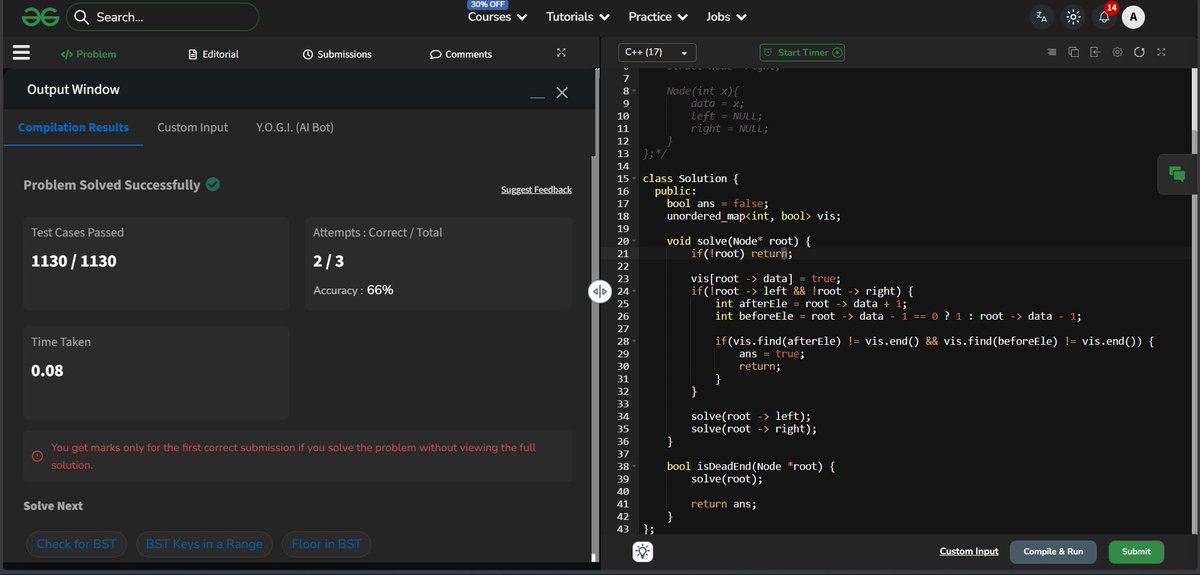
Task: Click the Start Timer button
Action: [x=801, y=52]
